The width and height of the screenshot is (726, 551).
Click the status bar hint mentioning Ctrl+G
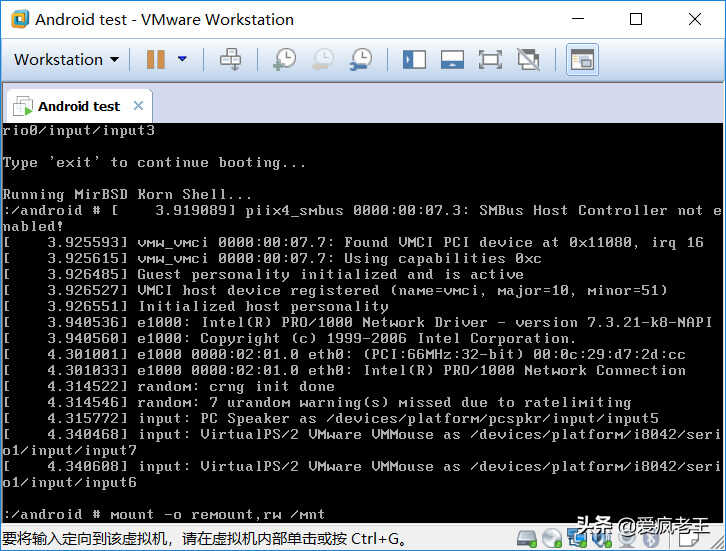coord(204,538)
